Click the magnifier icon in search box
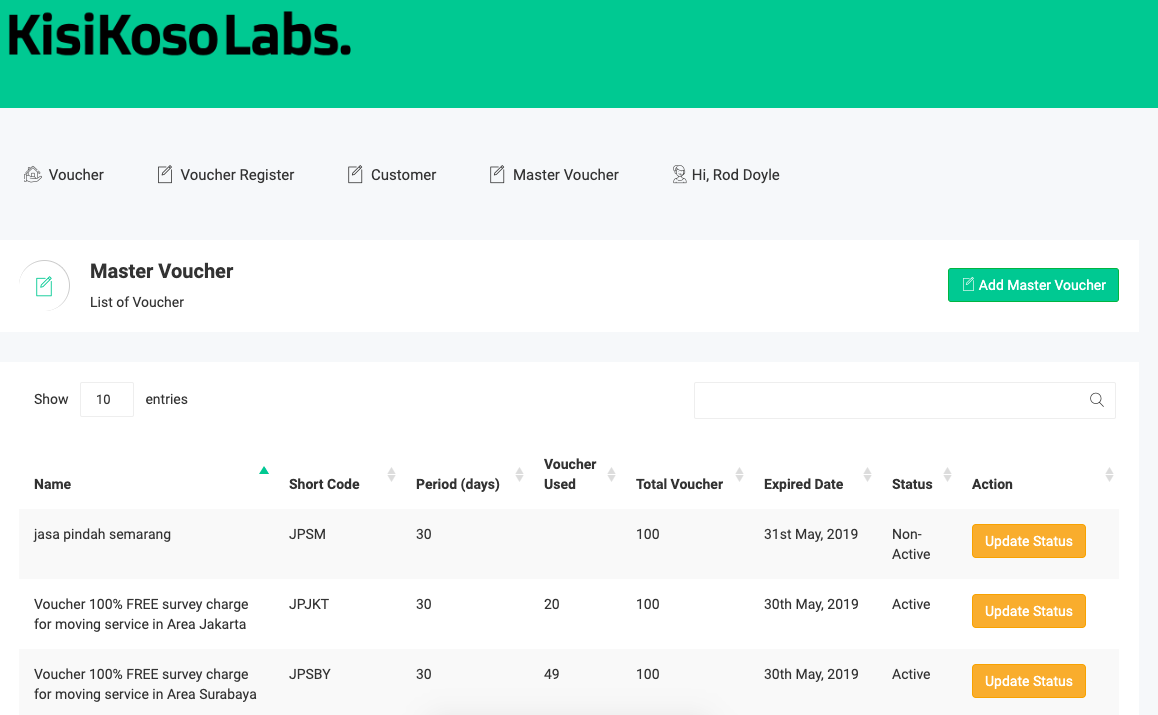The width and height of the screenshot is (1158, 715). (1097, 400)
